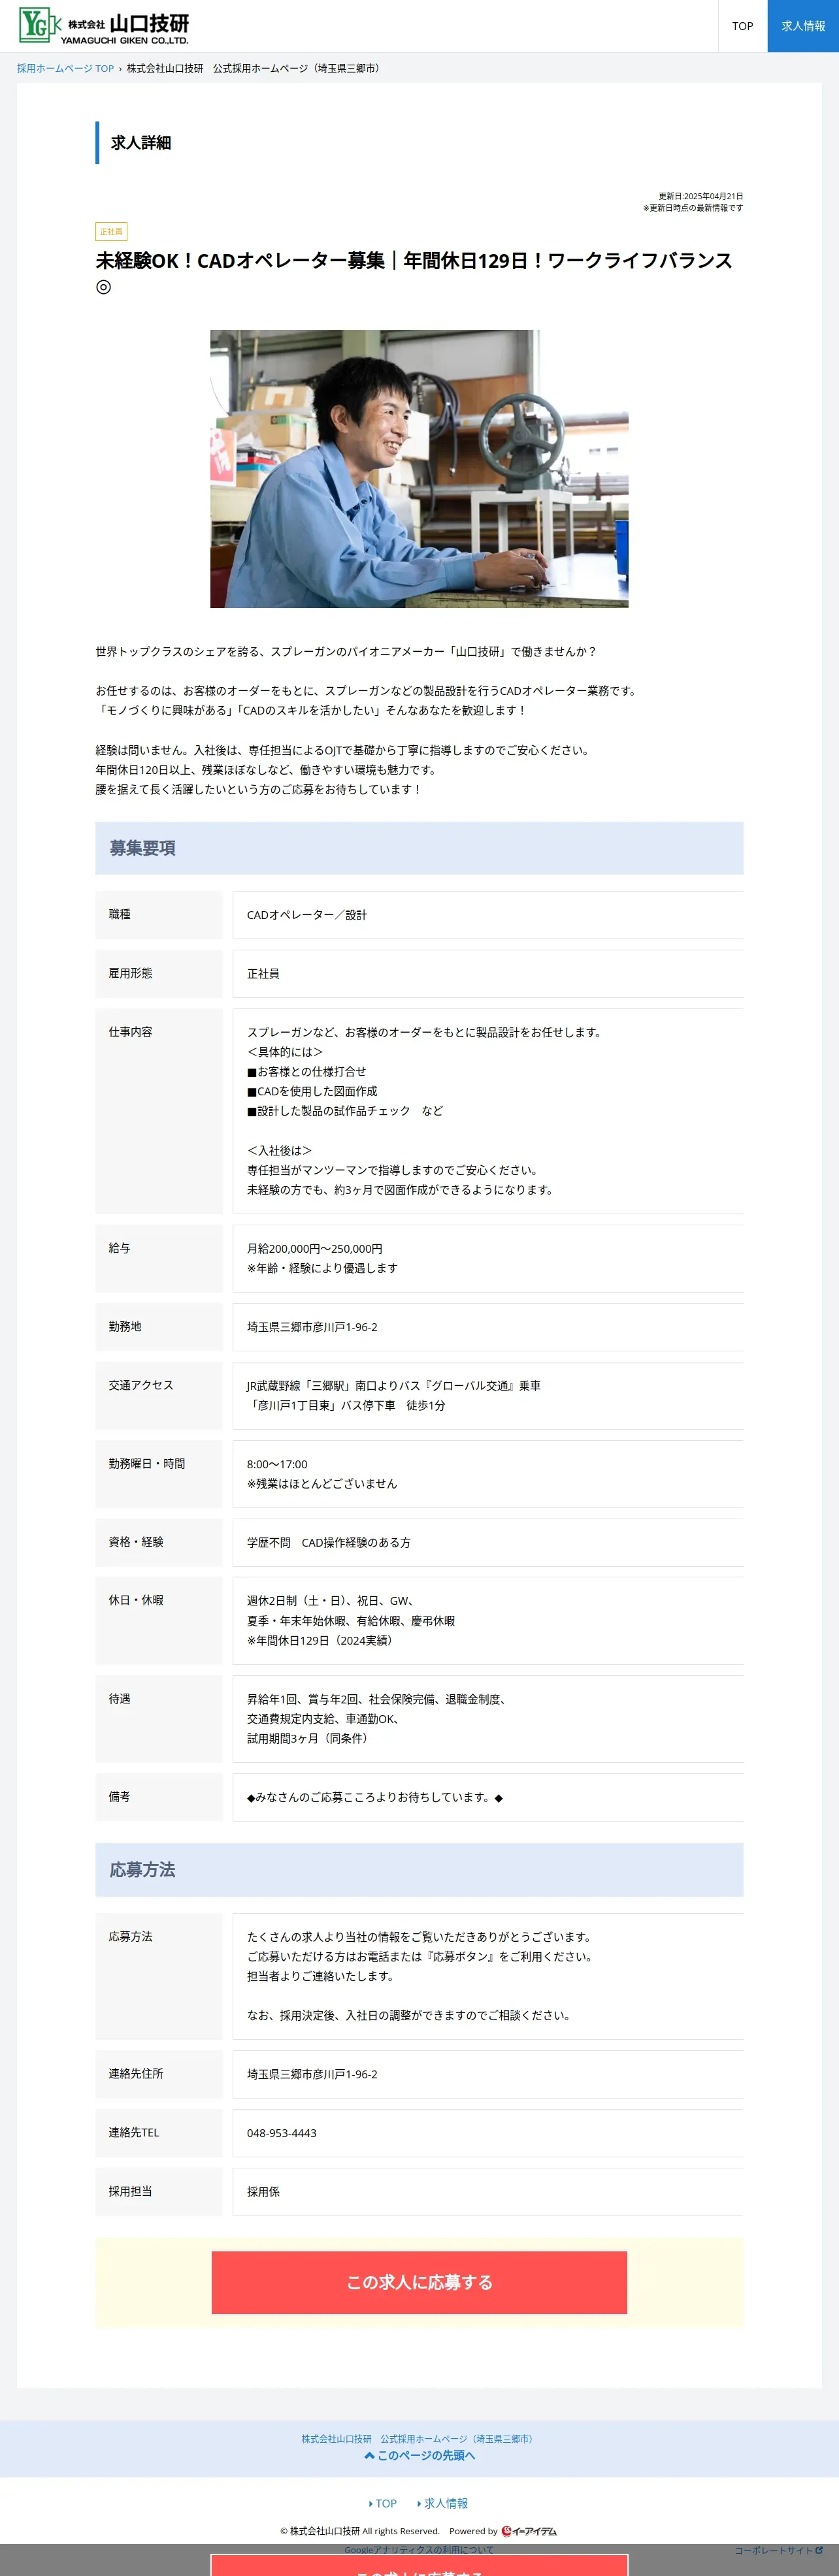839x2576 pixels.
Task: Click the phone number 048-953-4443
Action: (282, 2133)
